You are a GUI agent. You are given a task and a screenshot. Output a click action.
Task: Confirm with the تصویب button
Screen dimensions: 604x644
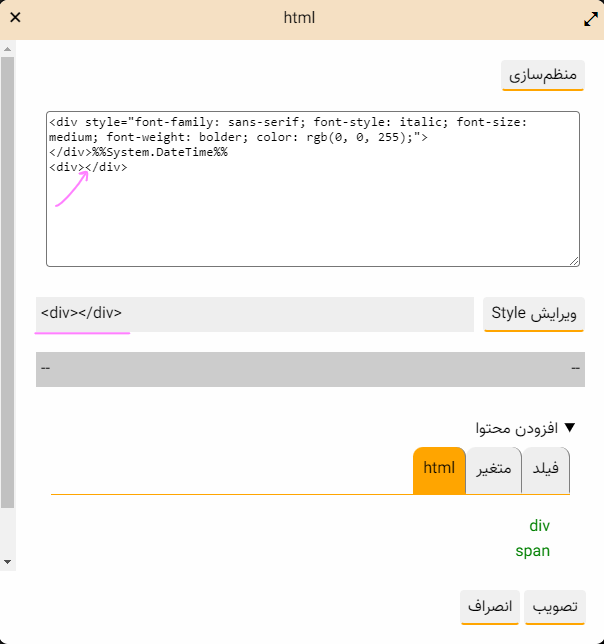pyautogui.click(x=555, y=607)
